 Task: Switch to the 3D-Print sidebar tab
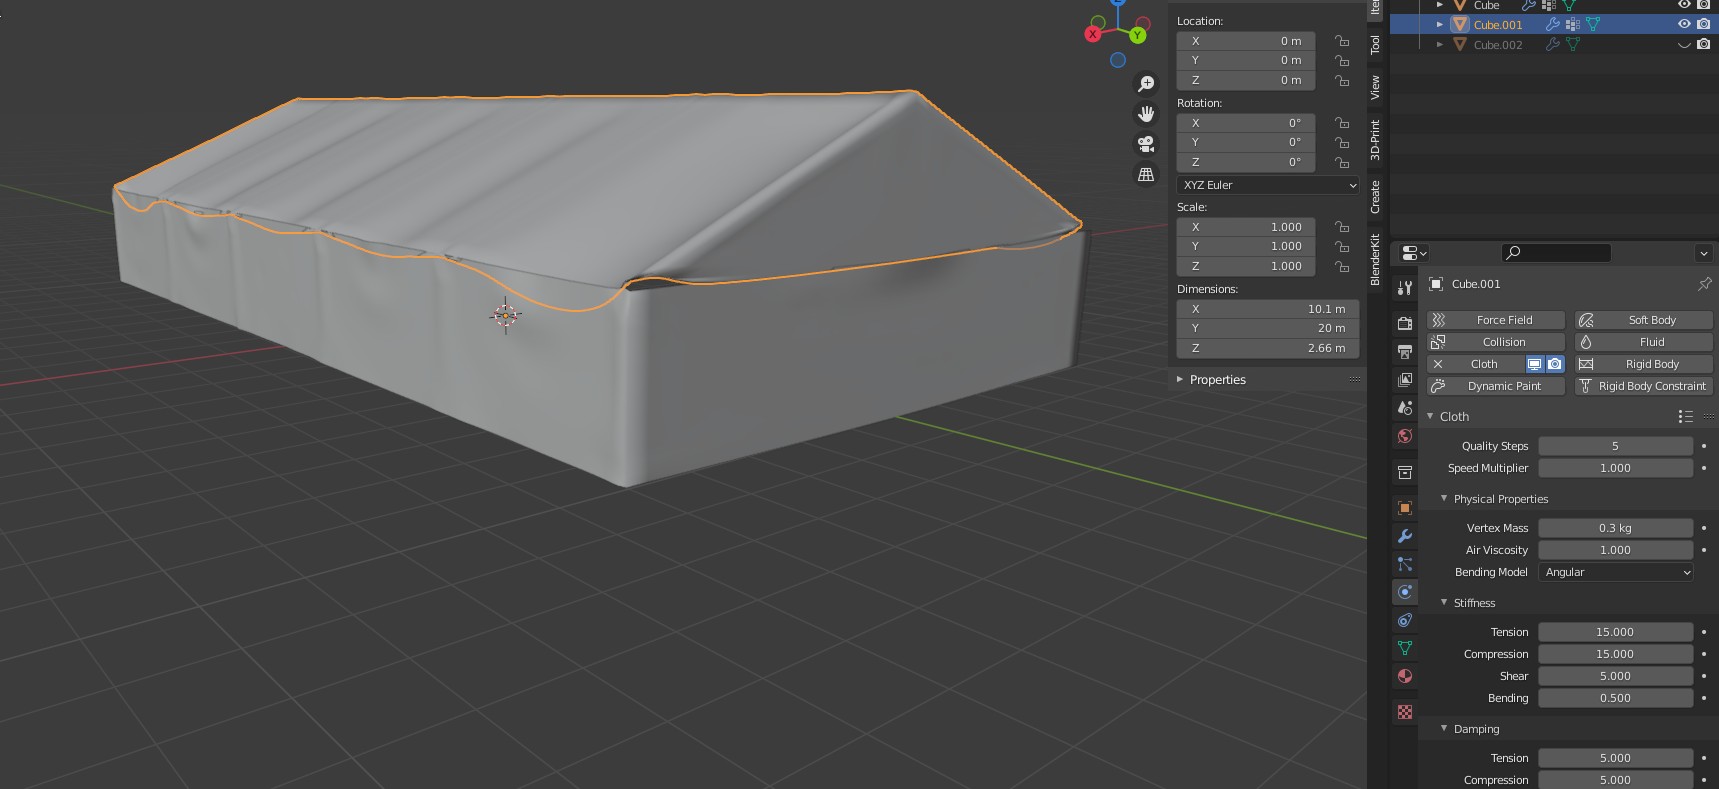point(1375,140)
